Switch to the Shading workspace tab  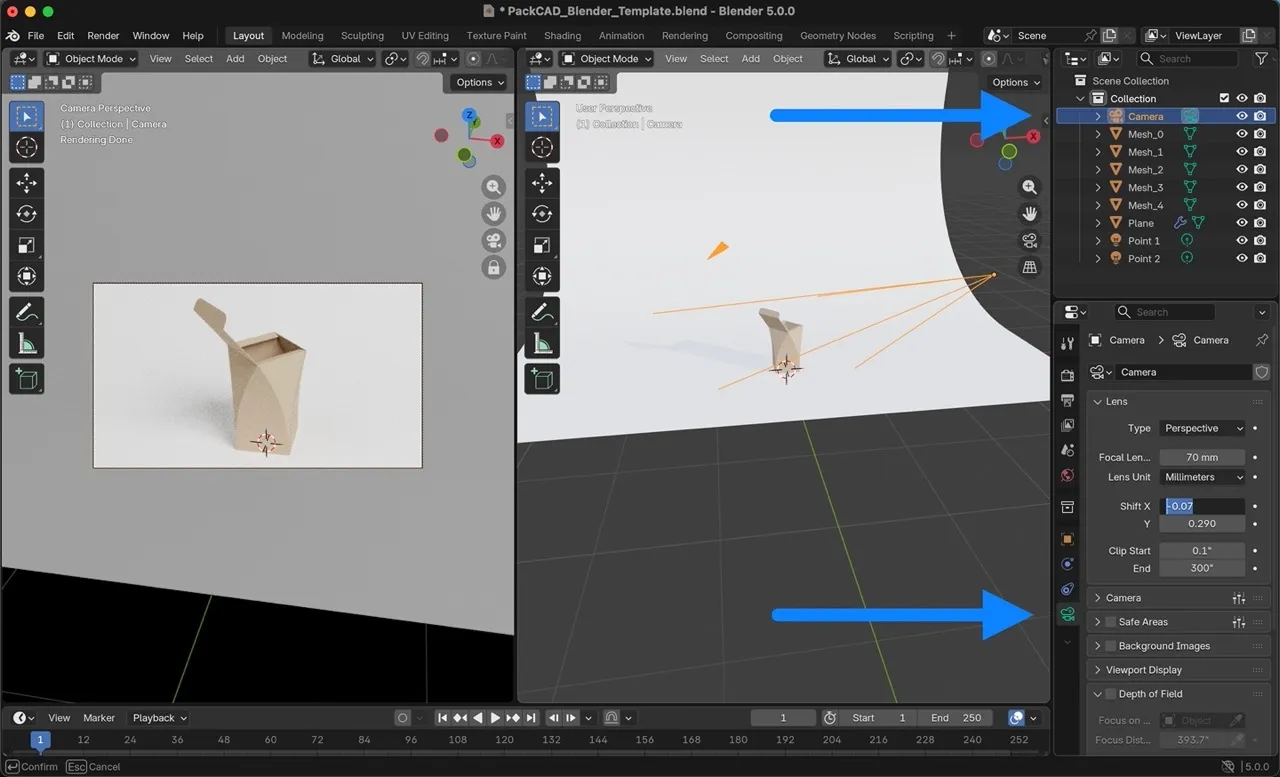(x=562, y=36)
